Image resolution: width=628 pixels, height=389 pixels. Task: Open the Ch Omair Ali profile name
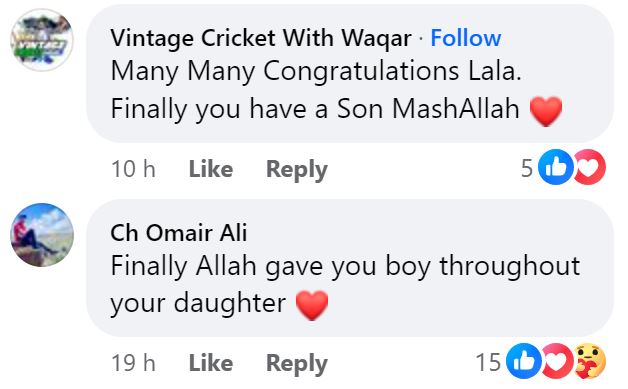(x=179, y=233)
